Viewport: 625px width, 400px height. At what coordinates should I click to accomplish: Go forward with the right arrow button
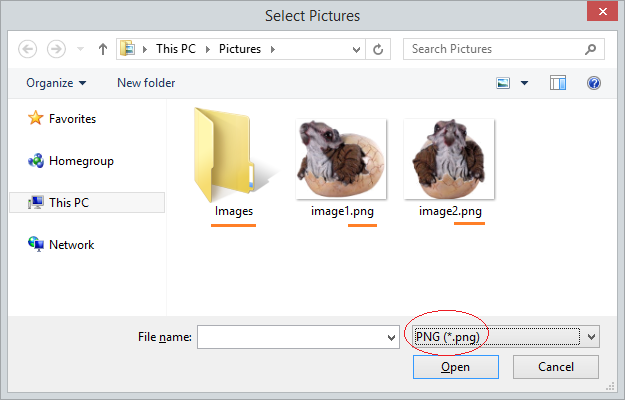click(56, 49)
